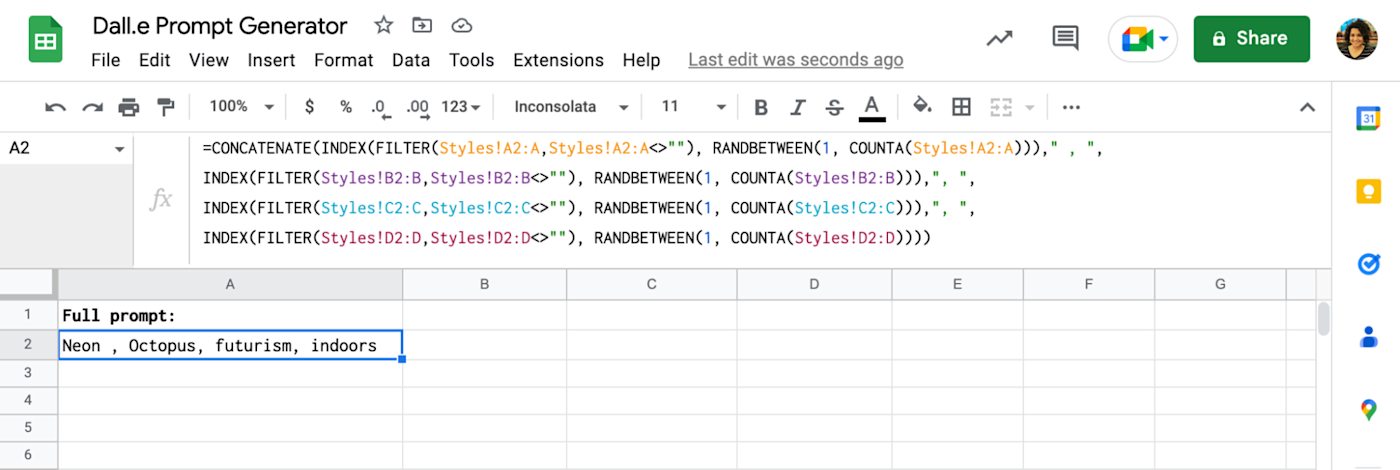Open the borders tool
Image resolution: width=1400 pixels, height=470 pixels.
point(961,107)
